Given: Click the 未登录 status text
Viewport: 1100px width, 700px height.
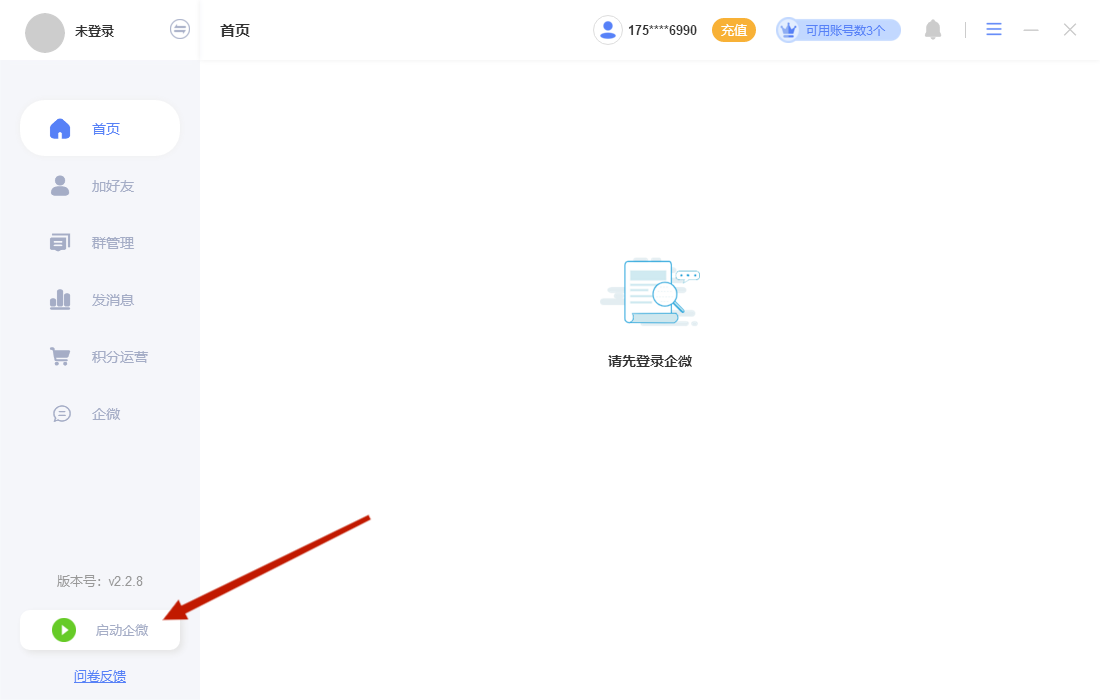Looking at the screenshot, I should coord(95,31).
